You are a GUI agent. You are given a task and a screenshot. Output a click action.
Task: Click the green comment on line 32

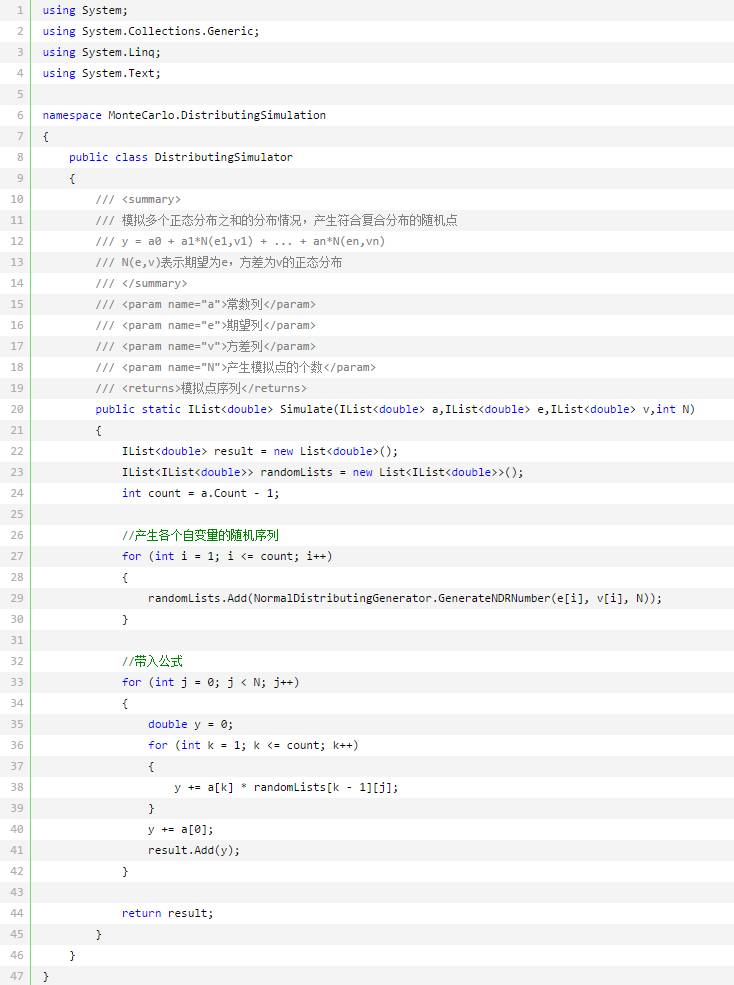(152, 661)
